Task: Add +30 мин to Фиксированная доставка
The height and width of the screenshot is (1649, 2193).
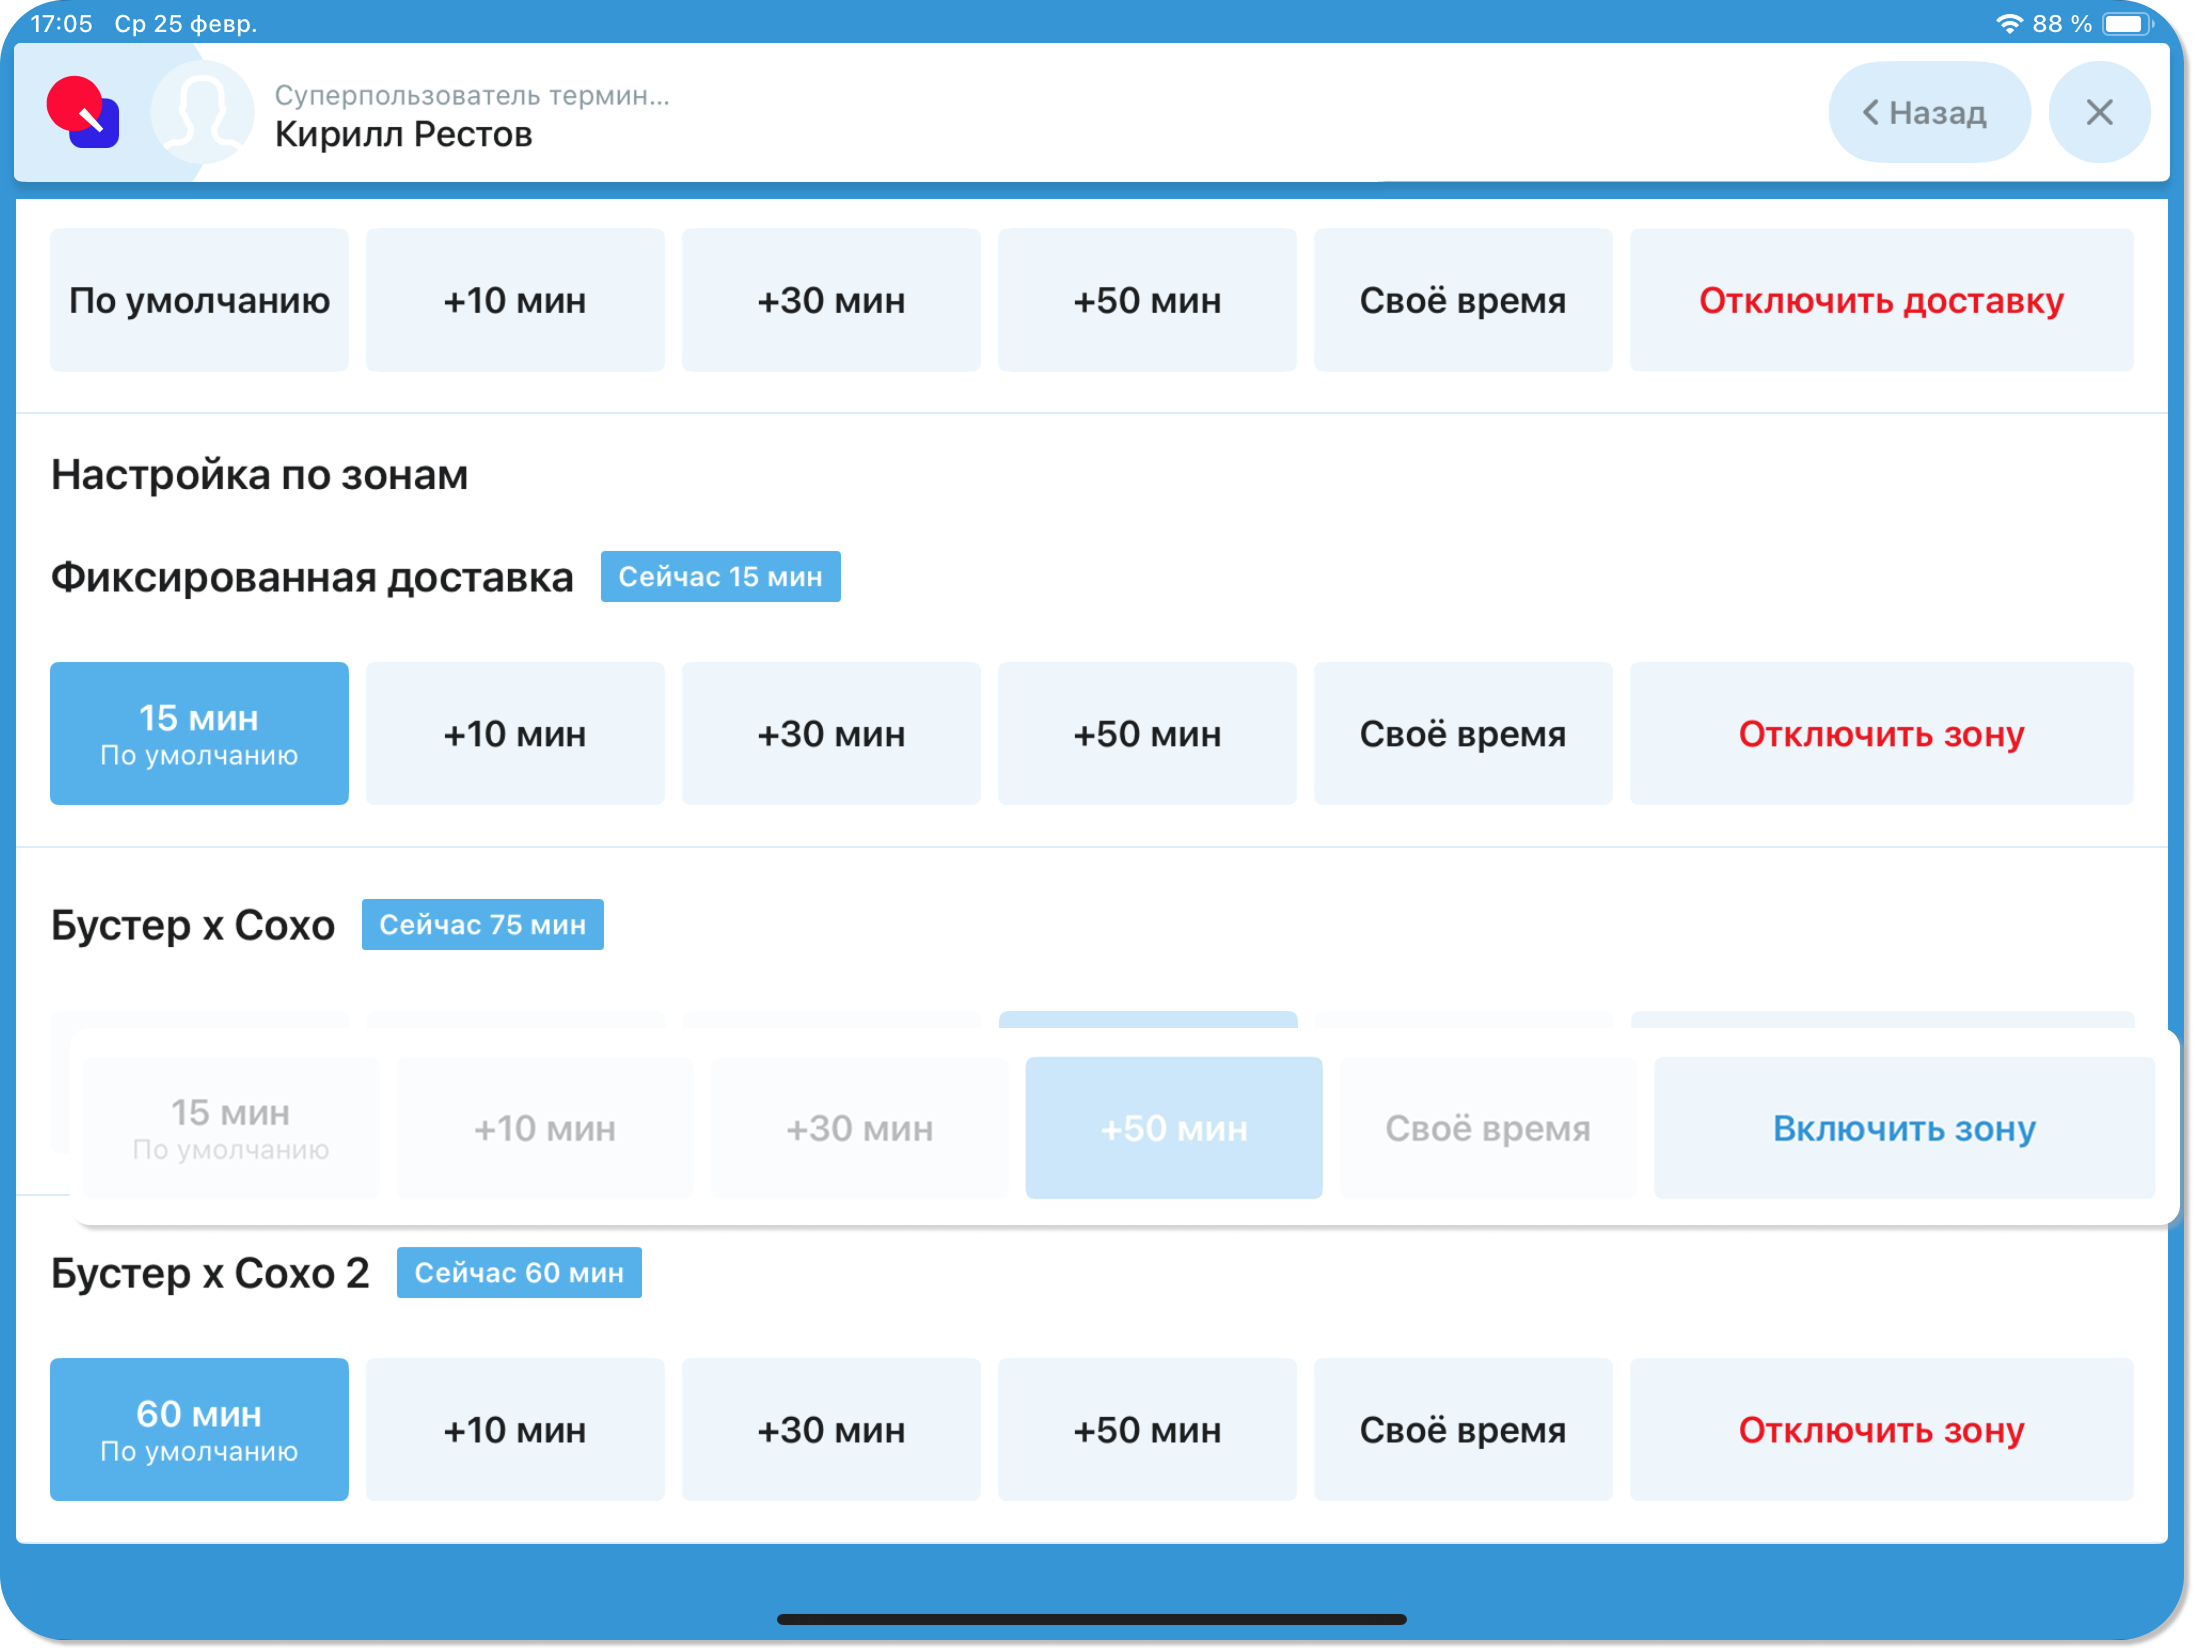Action: click(x=830, y=733)
